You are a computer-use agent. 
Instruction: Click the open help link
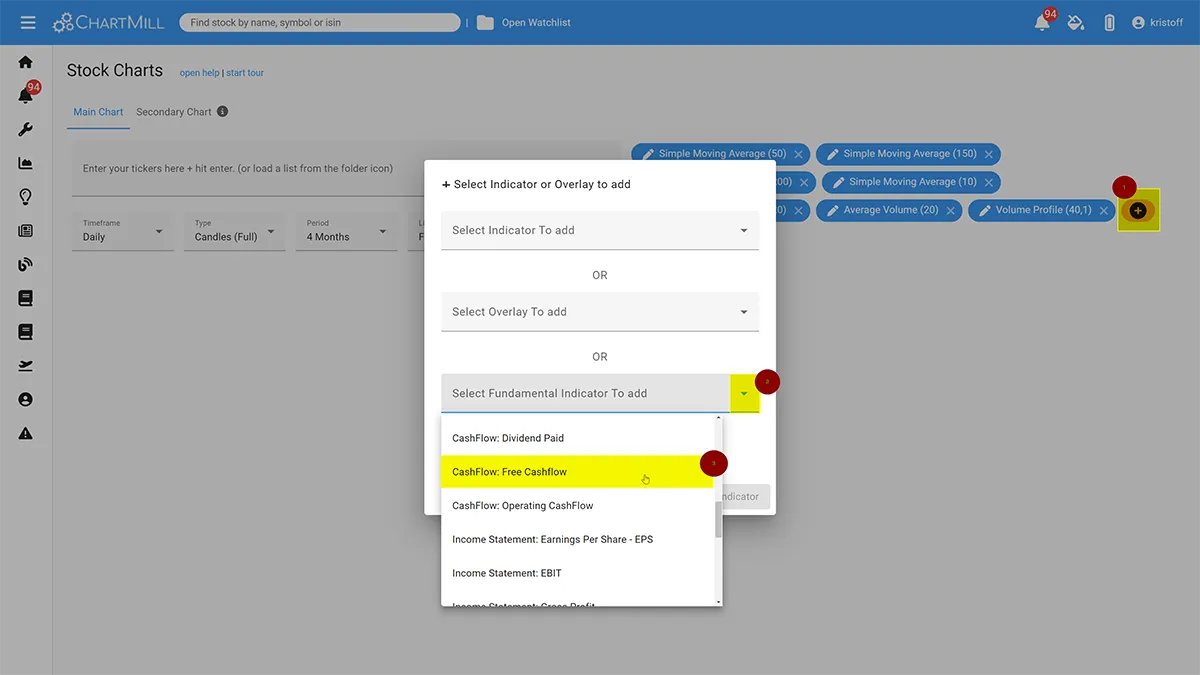coord(199,73)
